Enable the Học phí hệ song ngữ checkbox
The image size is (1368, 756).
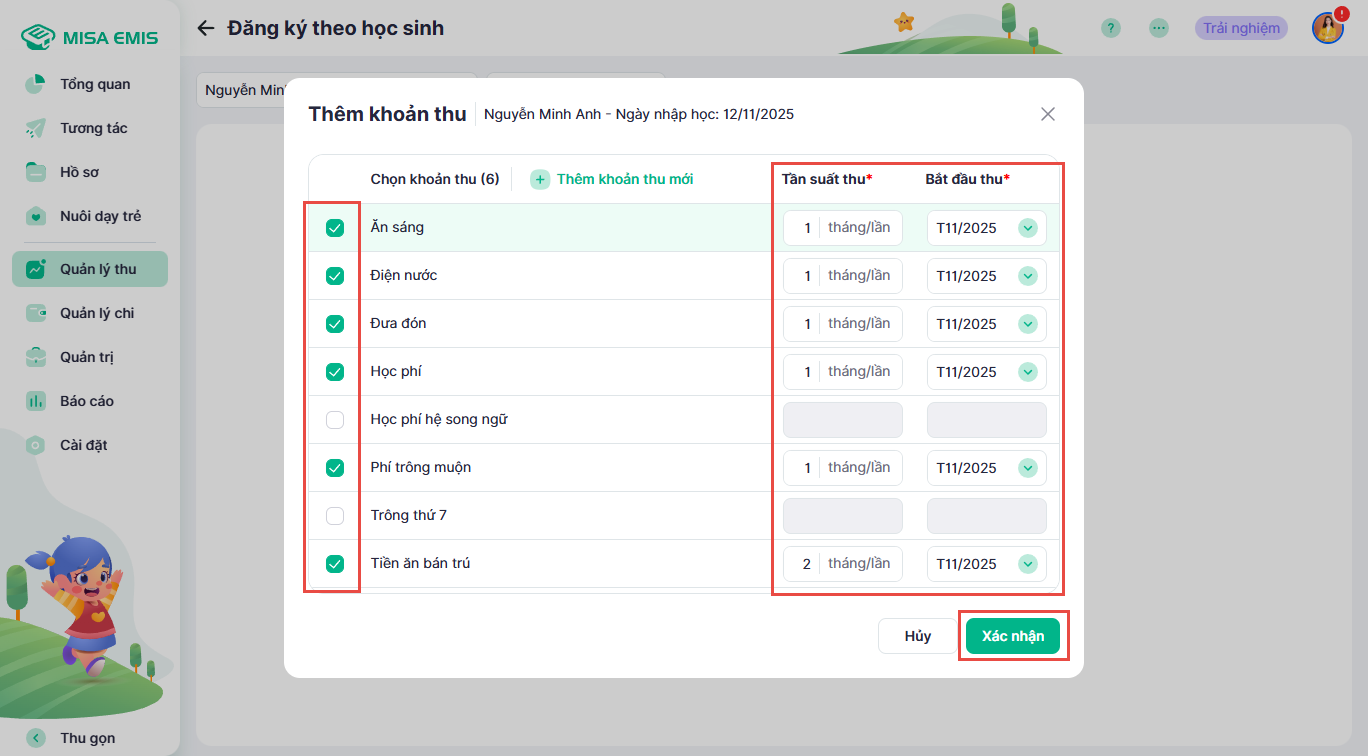click(335, 420)
